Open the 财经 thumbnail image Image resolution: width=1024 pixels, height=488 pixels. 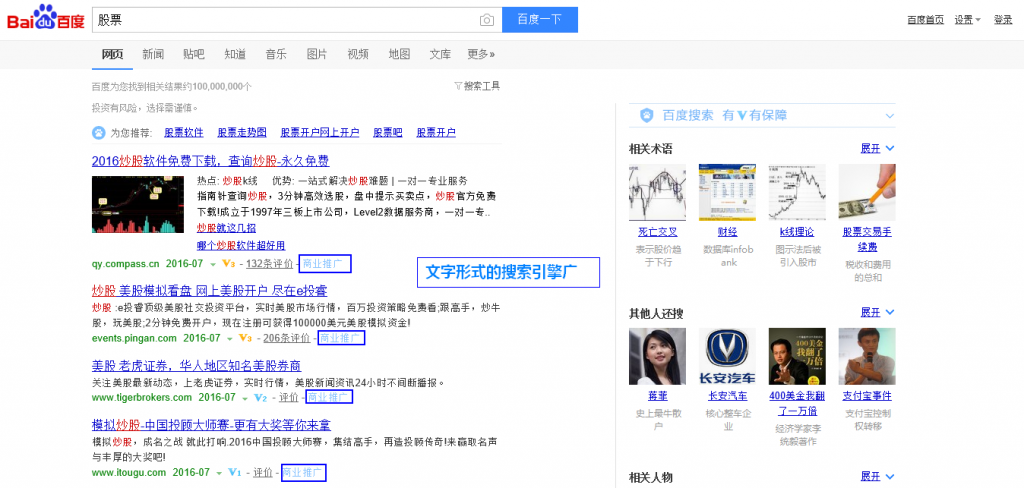click(727, 192)
